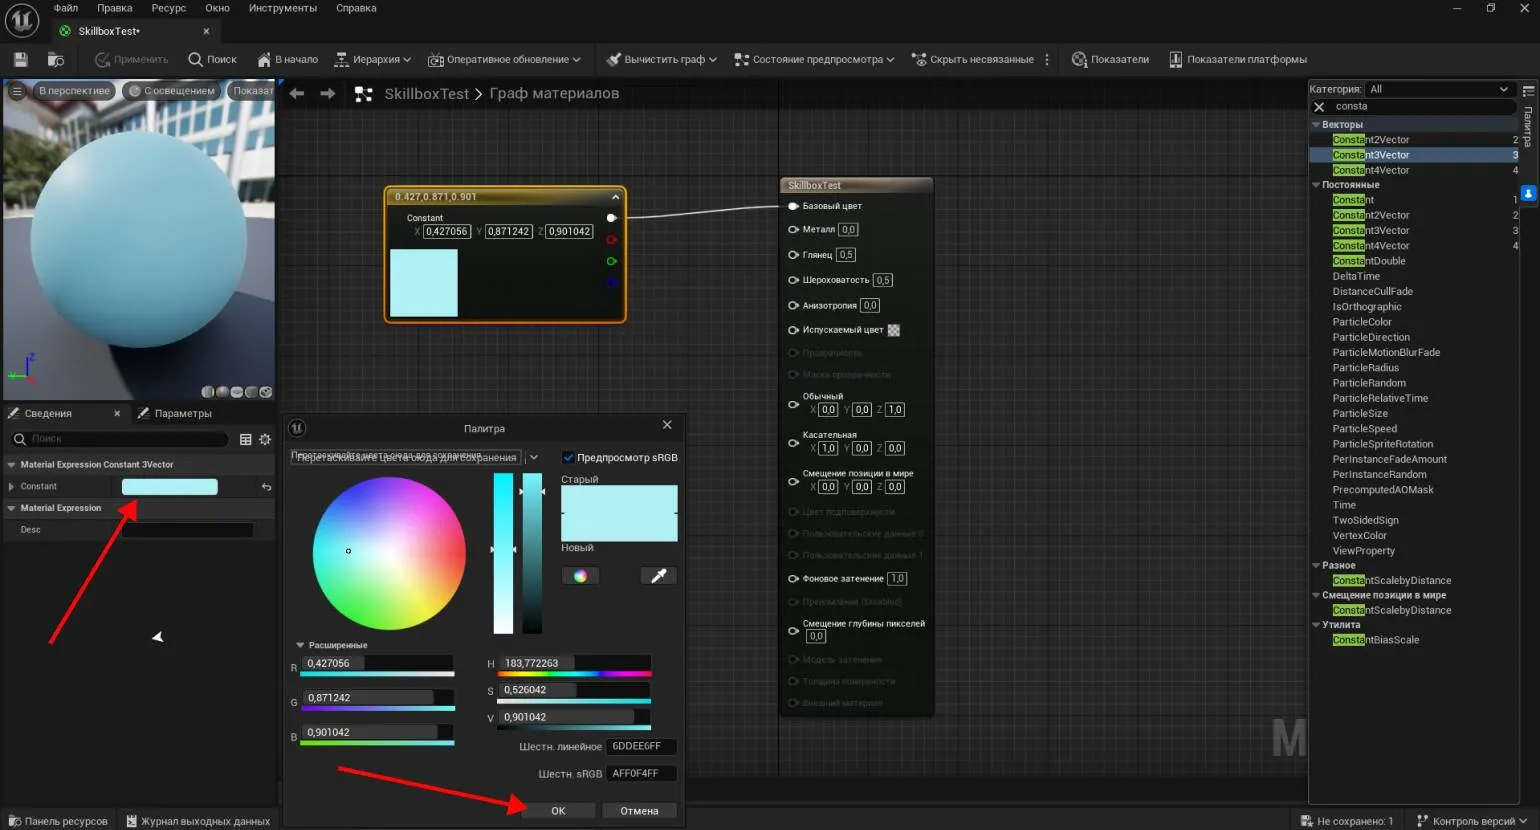Open the details panel settings gear
Viewport: 1540px width, 830px height.
pyautogui.click(x=265, y=439)
